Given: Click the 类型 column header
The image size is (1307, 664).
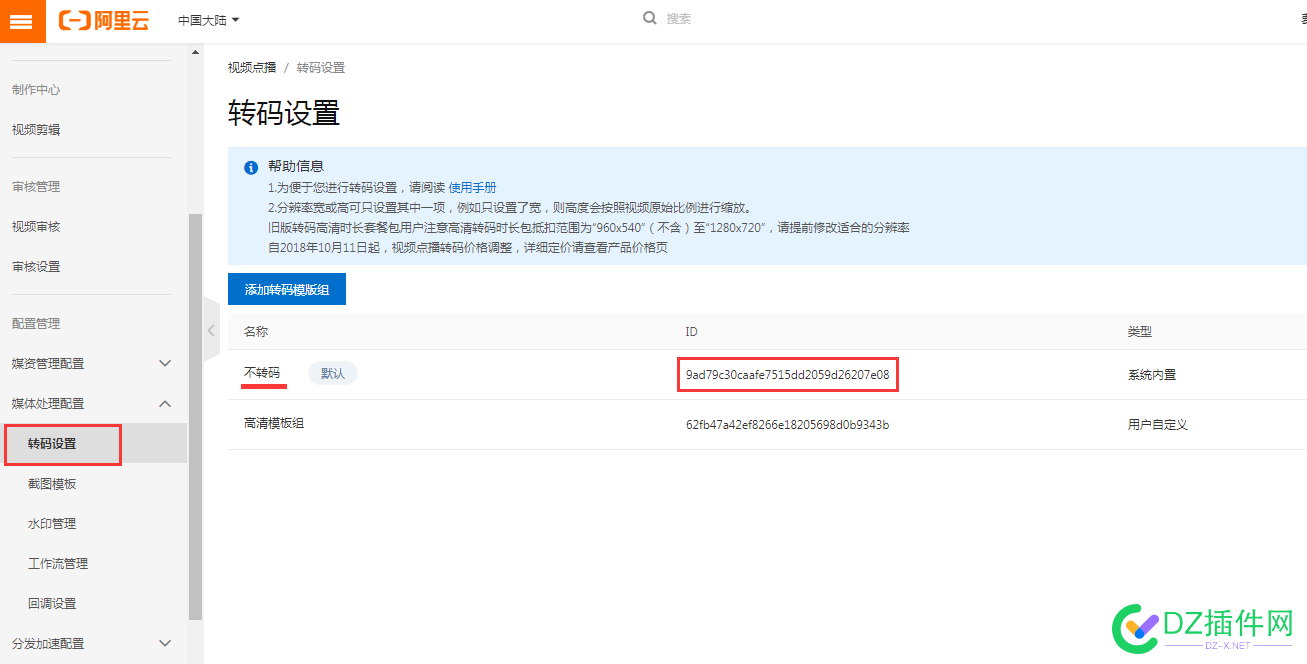Looking at the screenshot, I should tap(1140, 331).
